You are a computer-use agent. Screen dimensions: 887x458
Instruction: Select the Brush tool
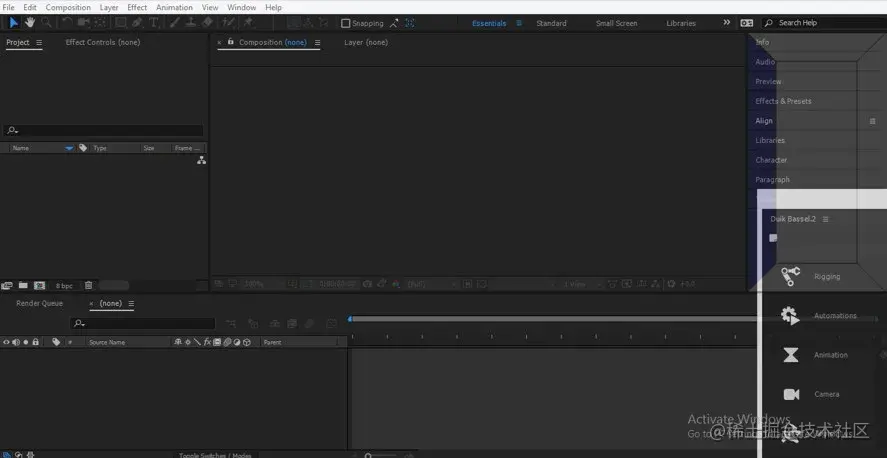point(175,23)
